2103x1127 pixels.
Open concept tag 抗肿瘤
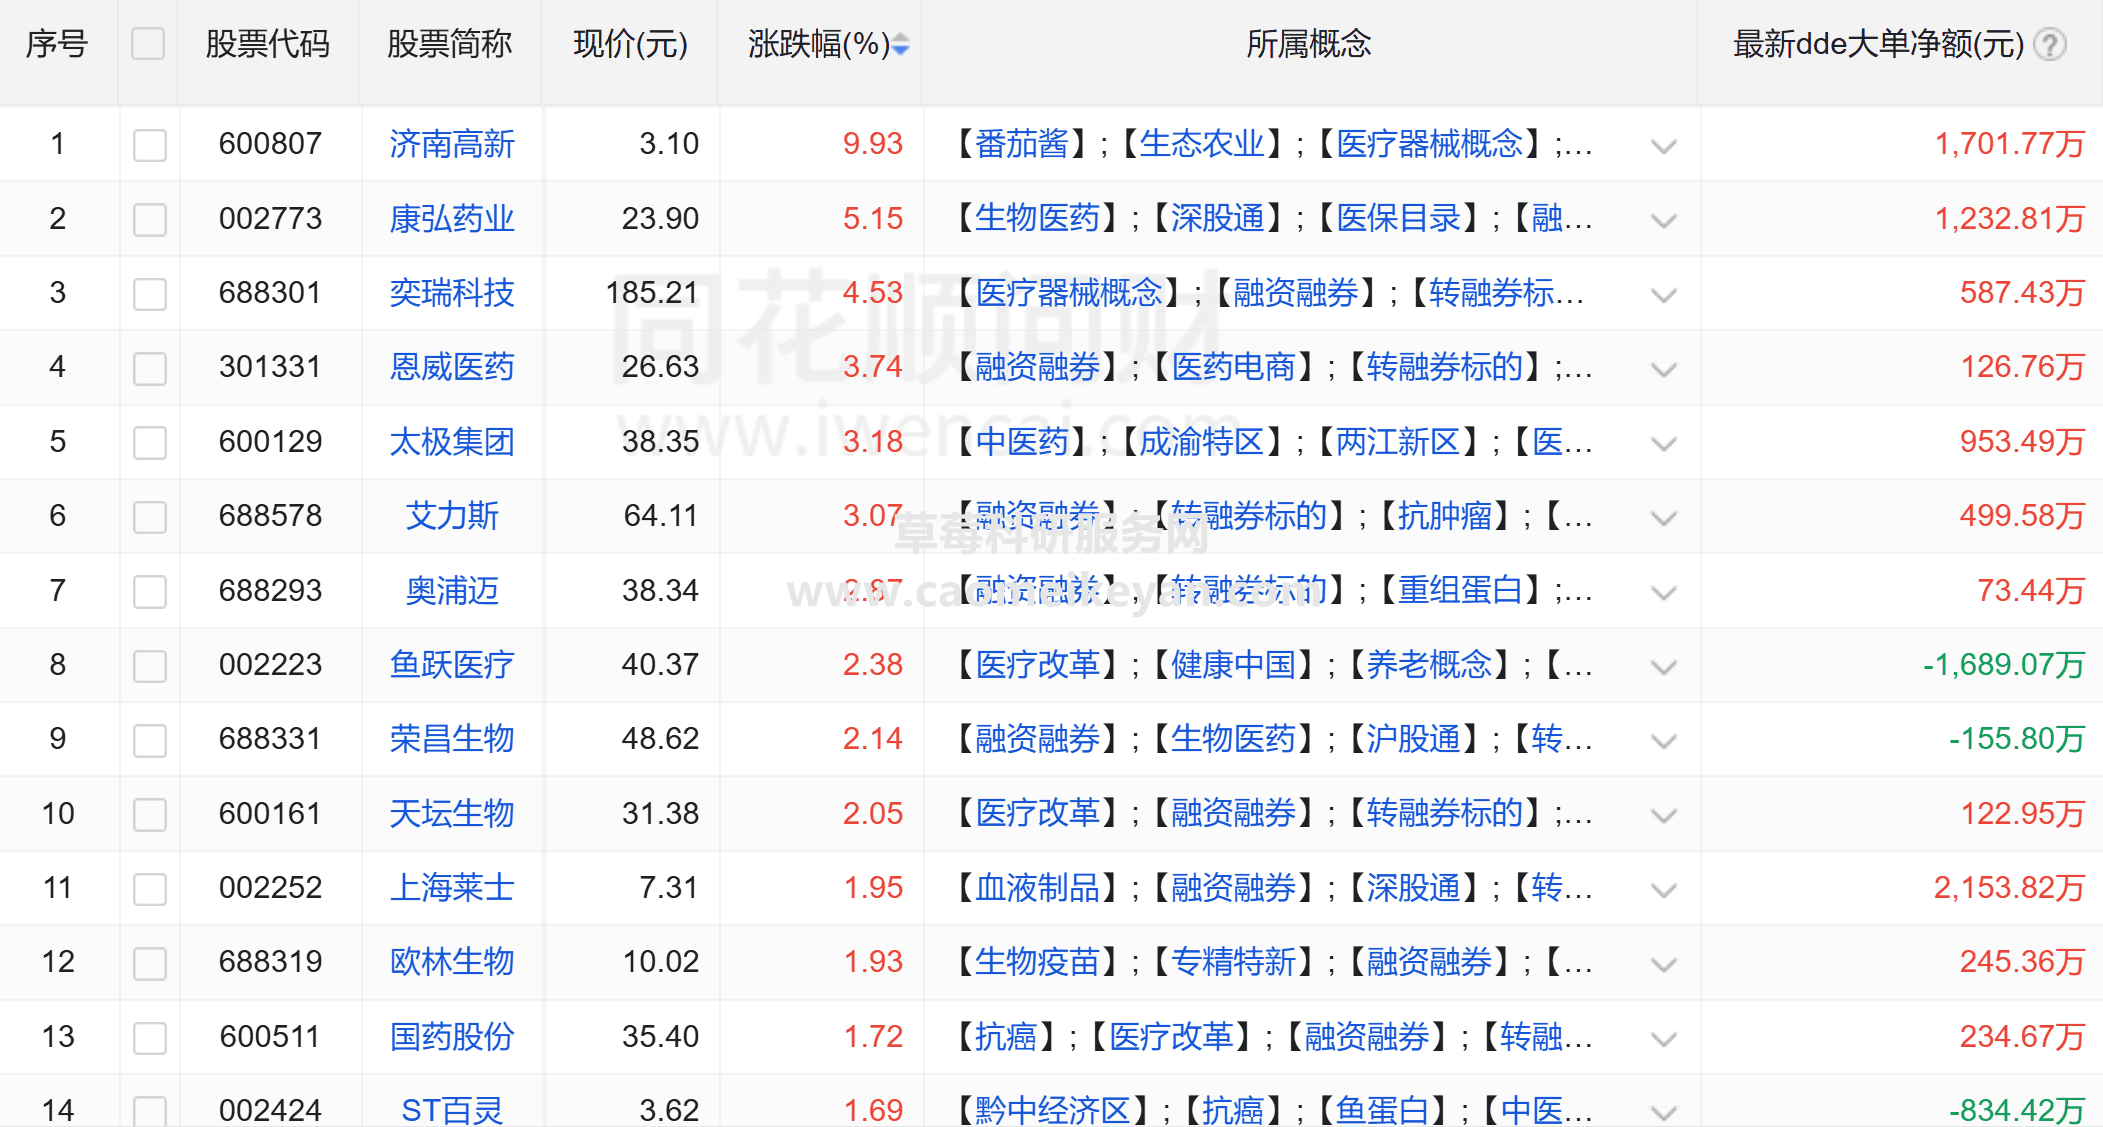[x=1445, y=516]
